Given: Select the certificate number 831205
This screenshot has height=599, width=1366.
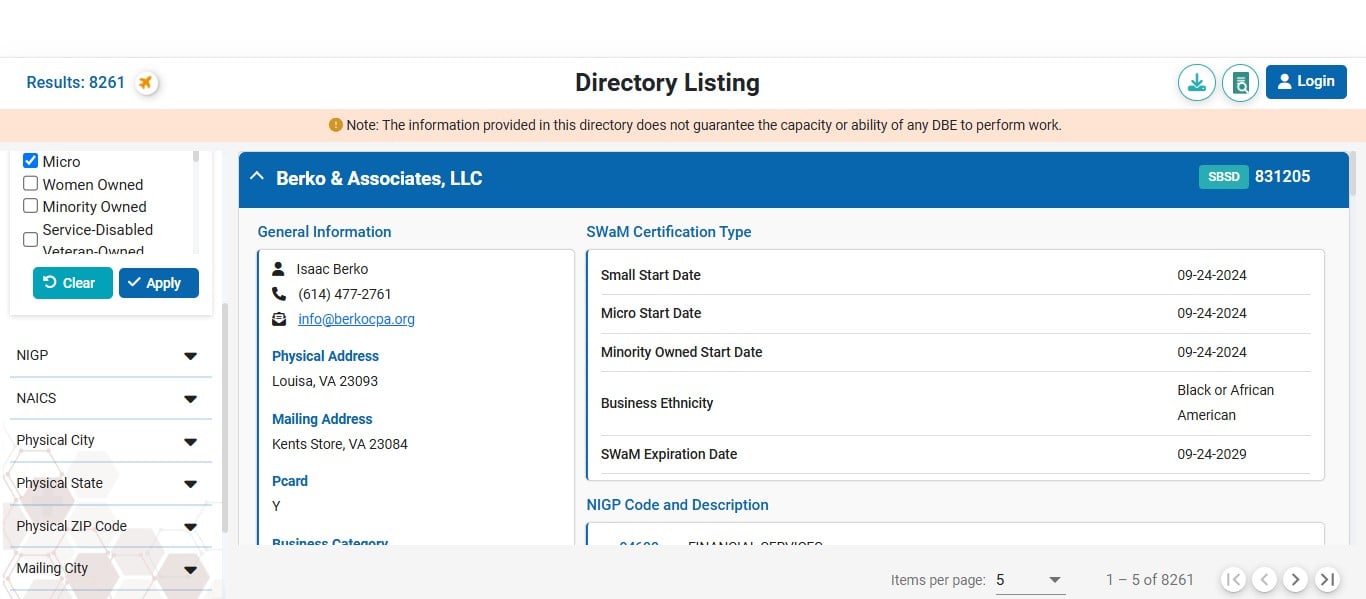Looking at the screenshot, I should 1282,177.
